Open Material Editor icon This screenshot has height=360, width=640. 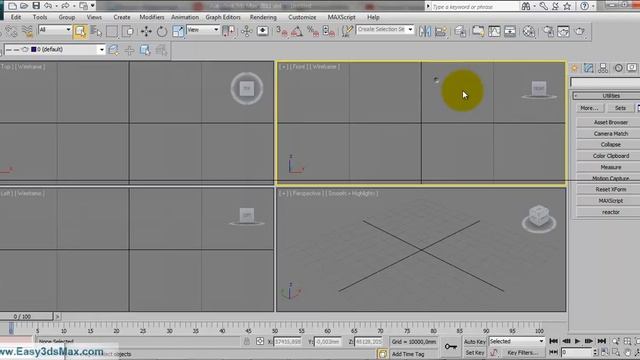[x=529, y=31]
